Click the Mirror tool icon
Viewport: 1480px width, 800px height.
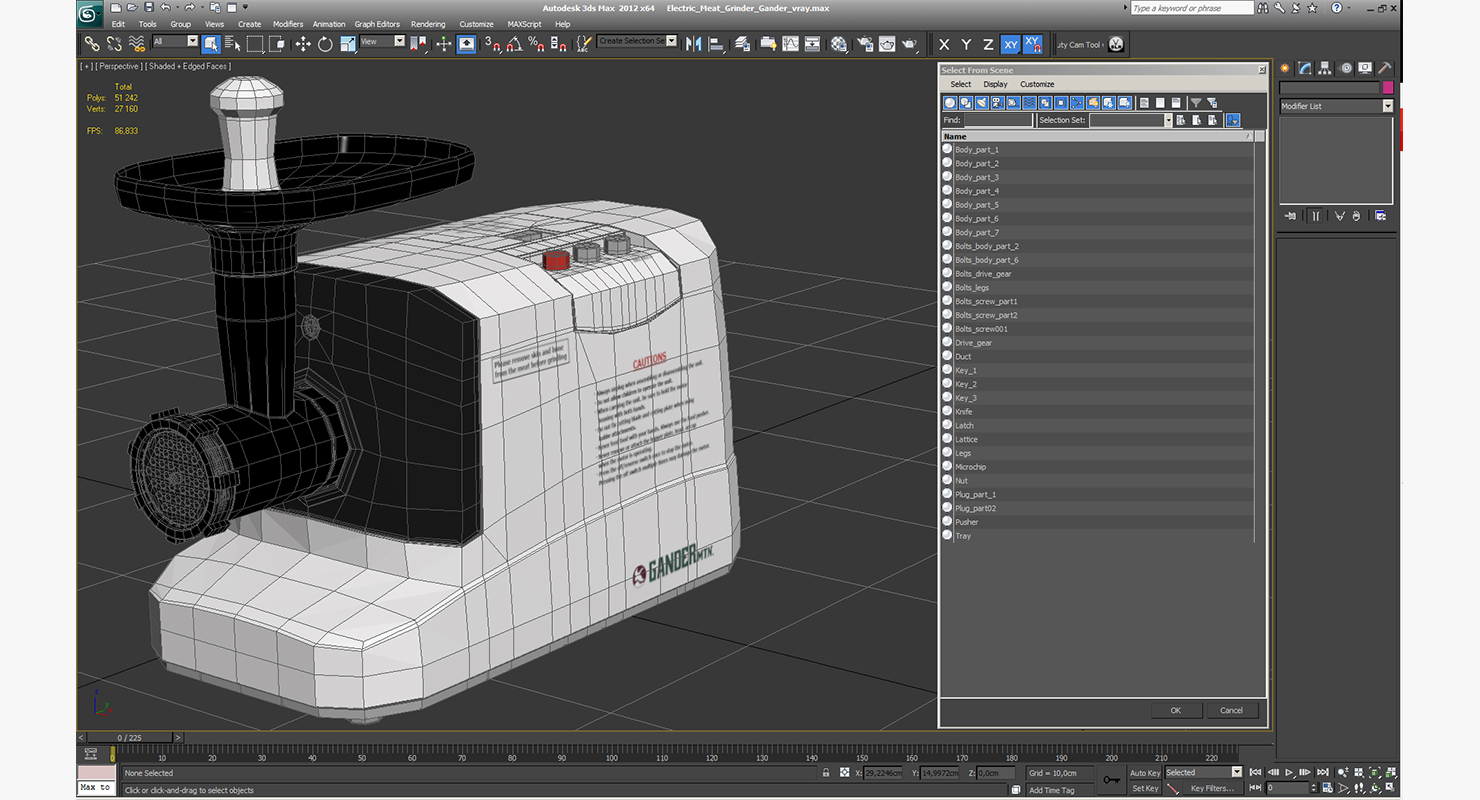tap(693, 44)
